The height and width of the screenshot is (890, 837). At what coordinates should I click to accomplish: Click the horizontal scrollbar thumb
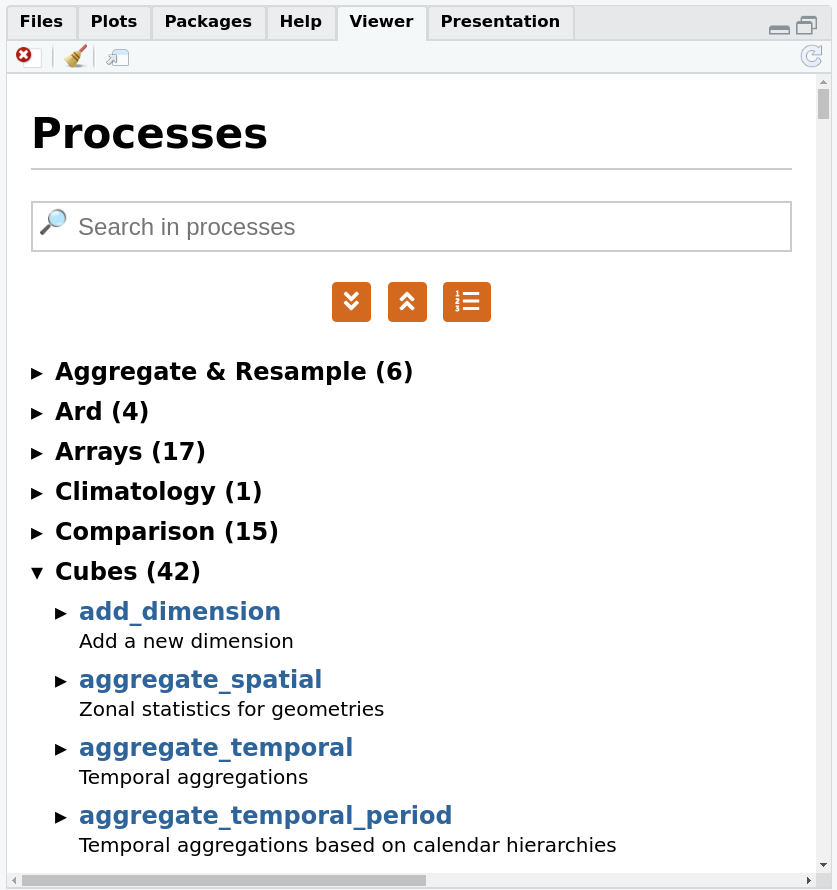tap(224, 881)
